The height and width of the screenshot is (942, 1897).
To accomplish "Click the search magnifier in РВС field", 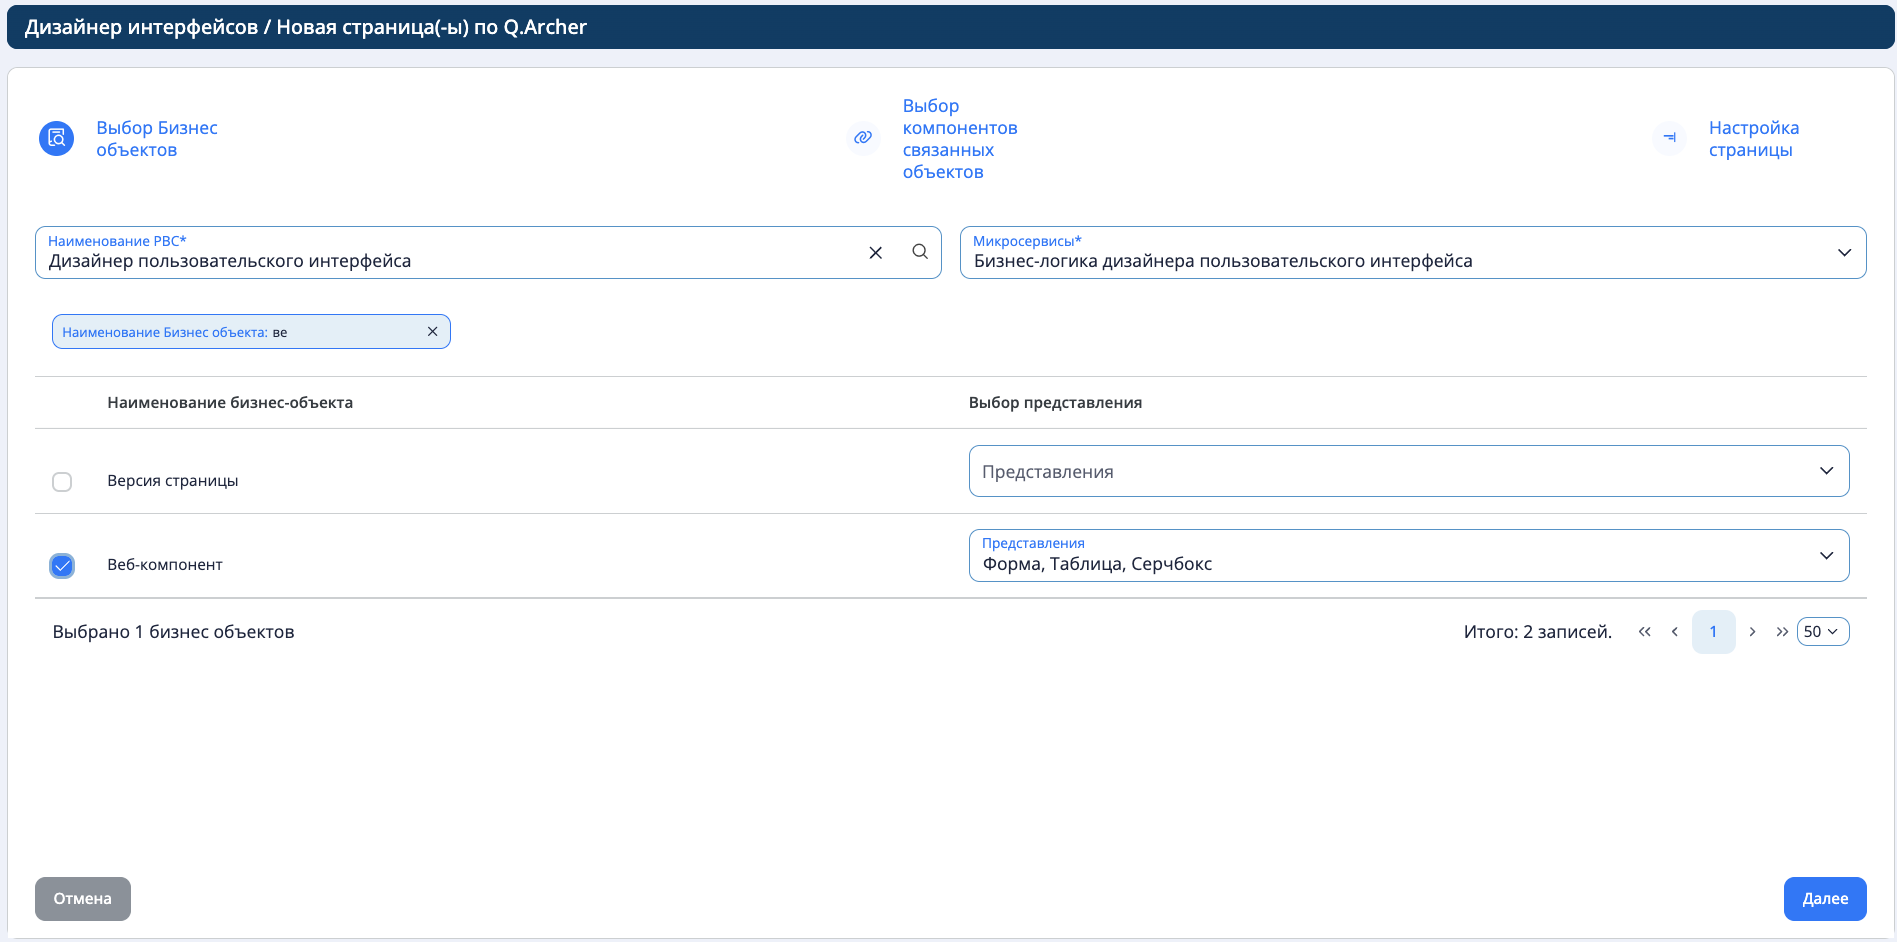I will point(920,252).
